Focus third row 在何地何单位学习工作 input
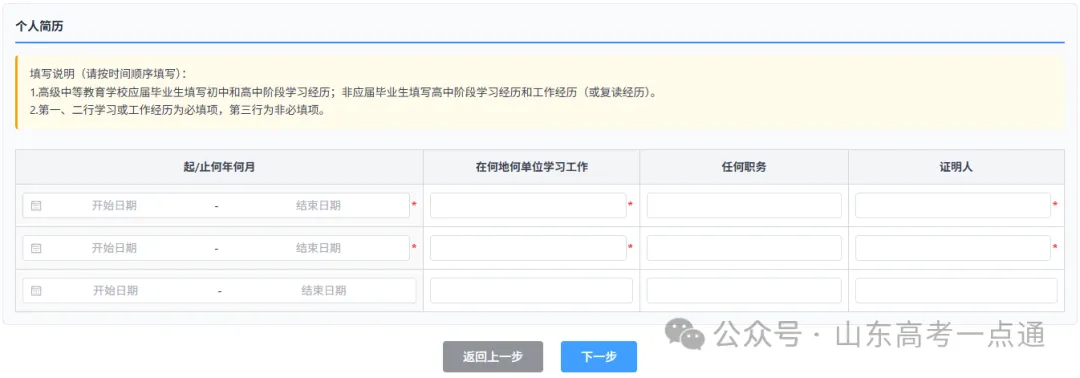 (531, 291)
